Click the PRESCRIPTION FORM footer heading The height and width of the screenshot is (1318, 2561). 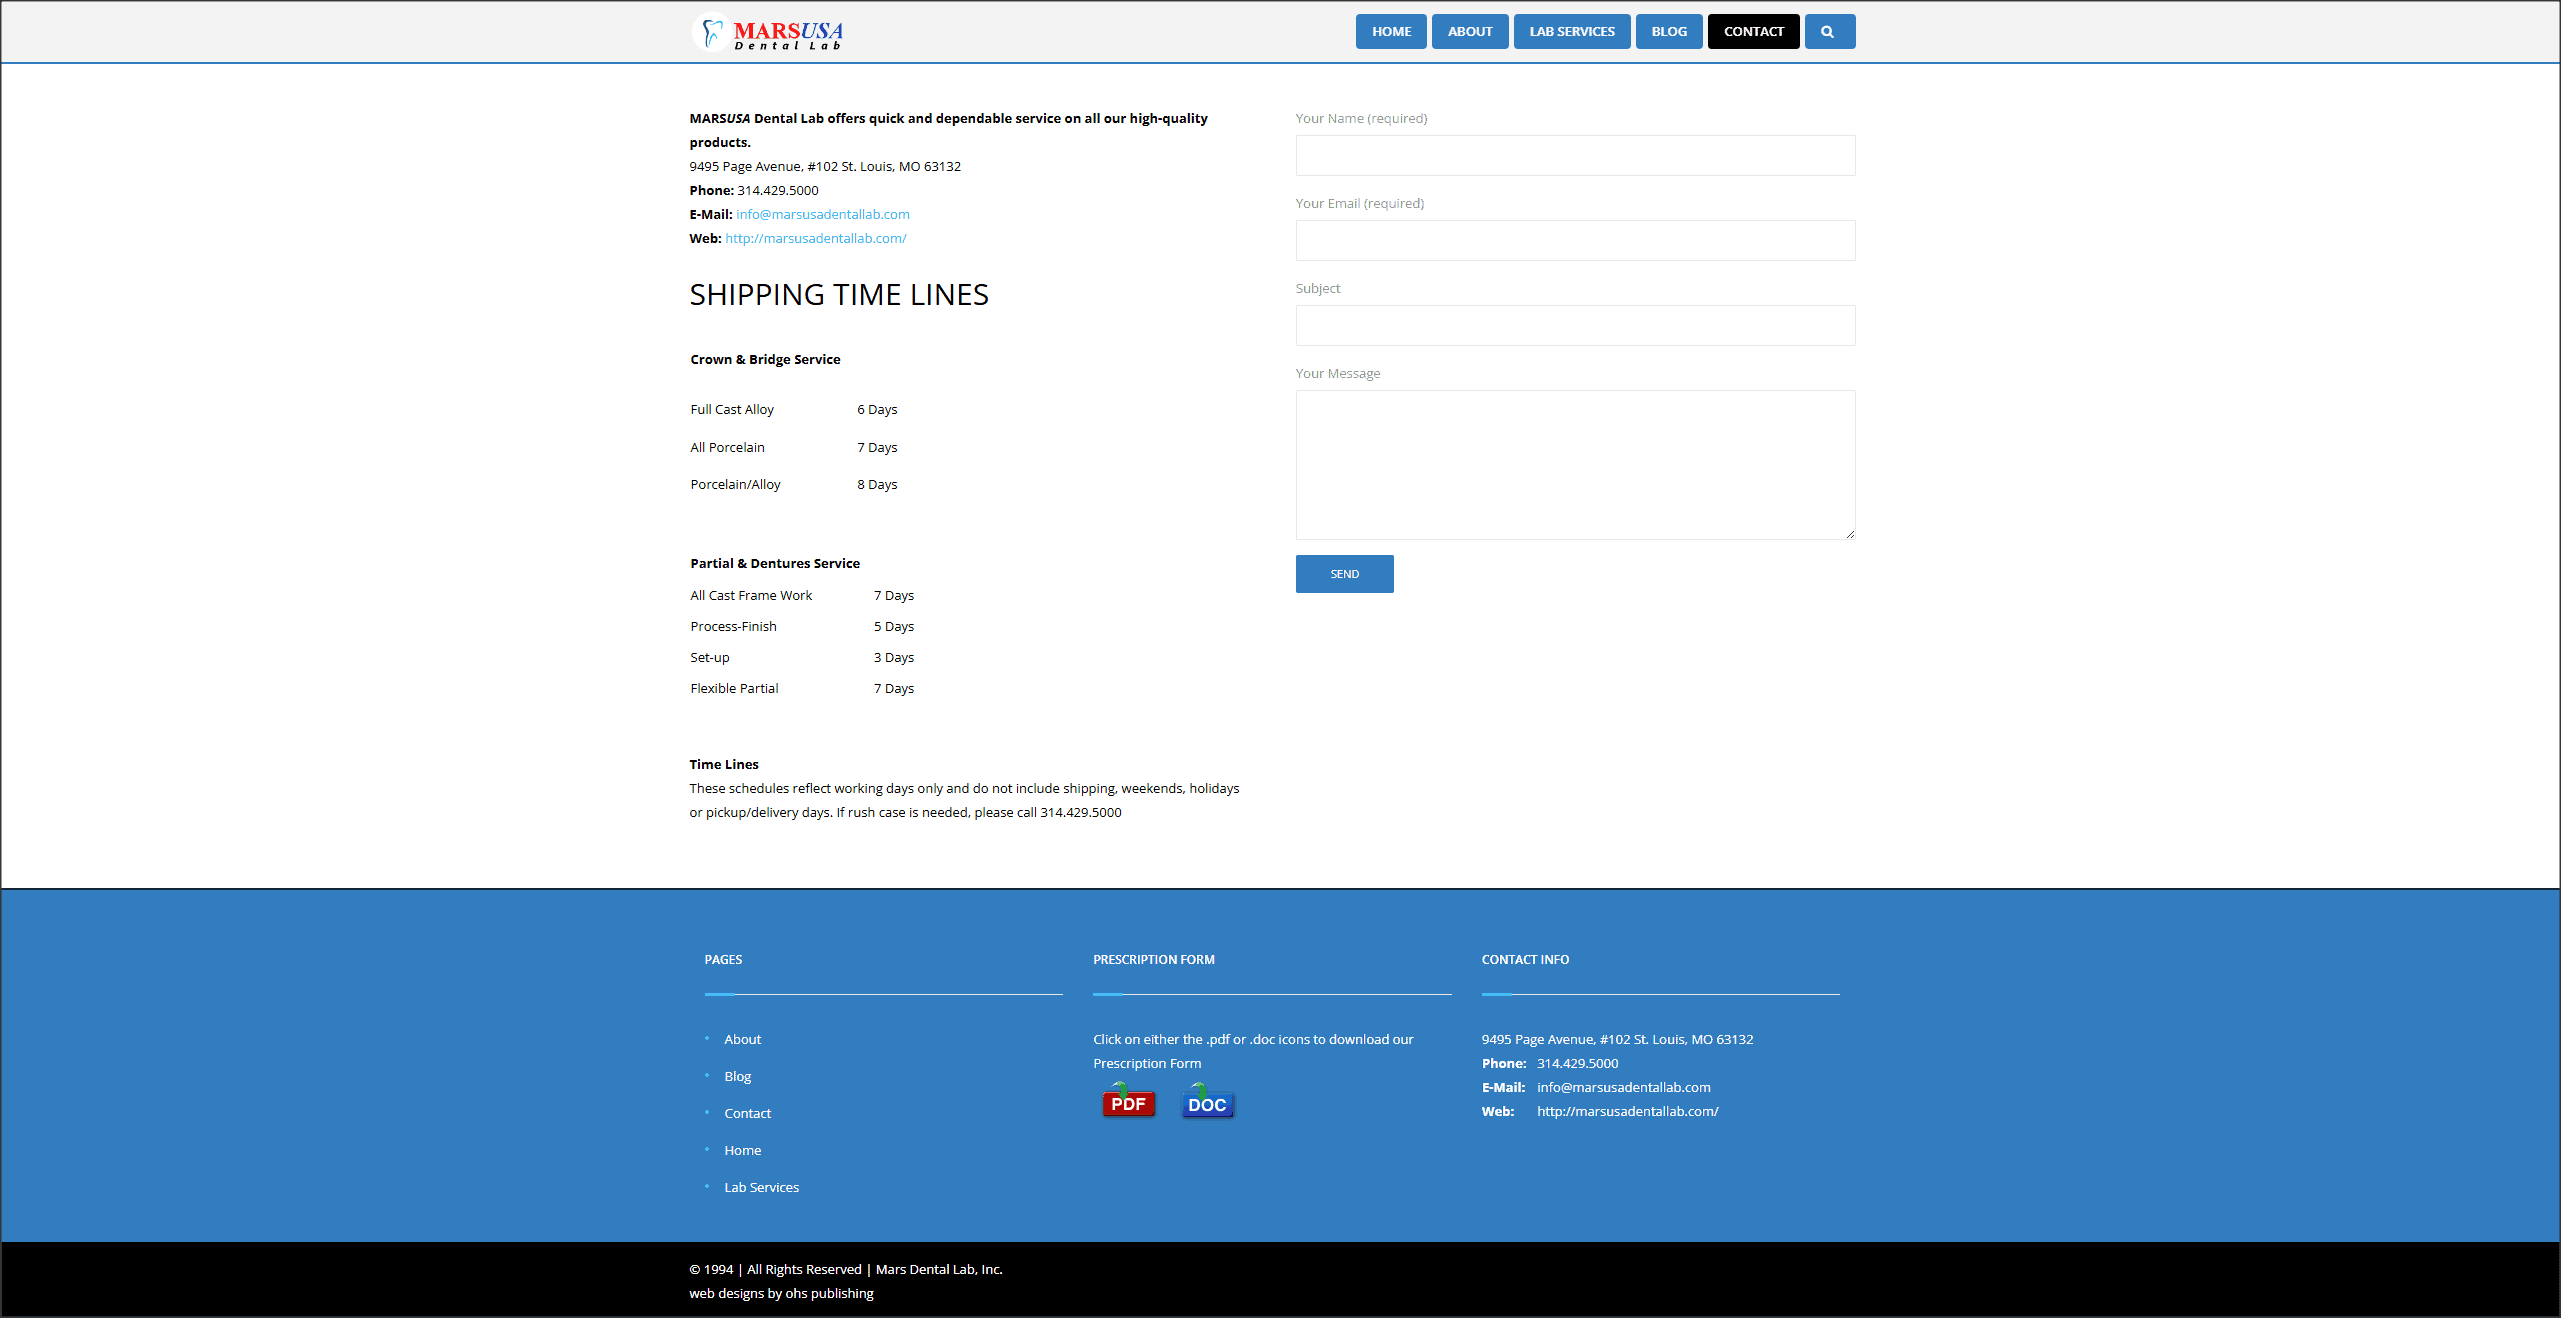1154,960
